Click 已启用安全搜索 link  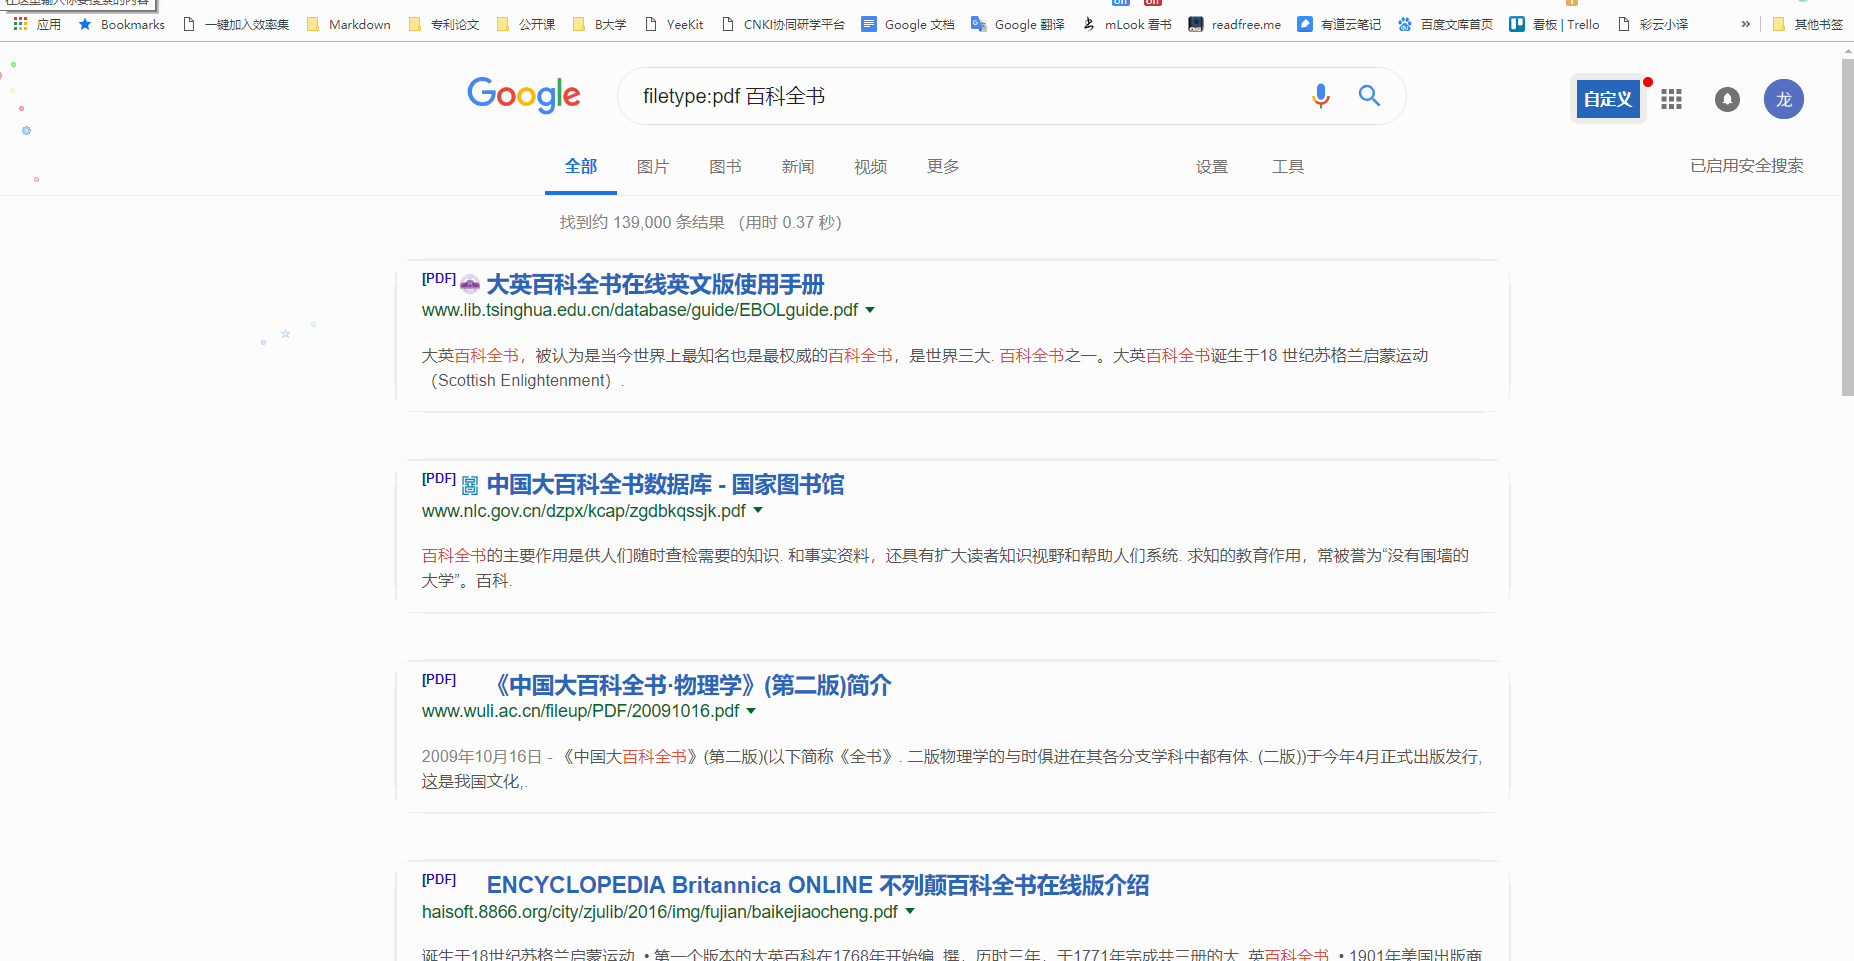point(1747,166)
